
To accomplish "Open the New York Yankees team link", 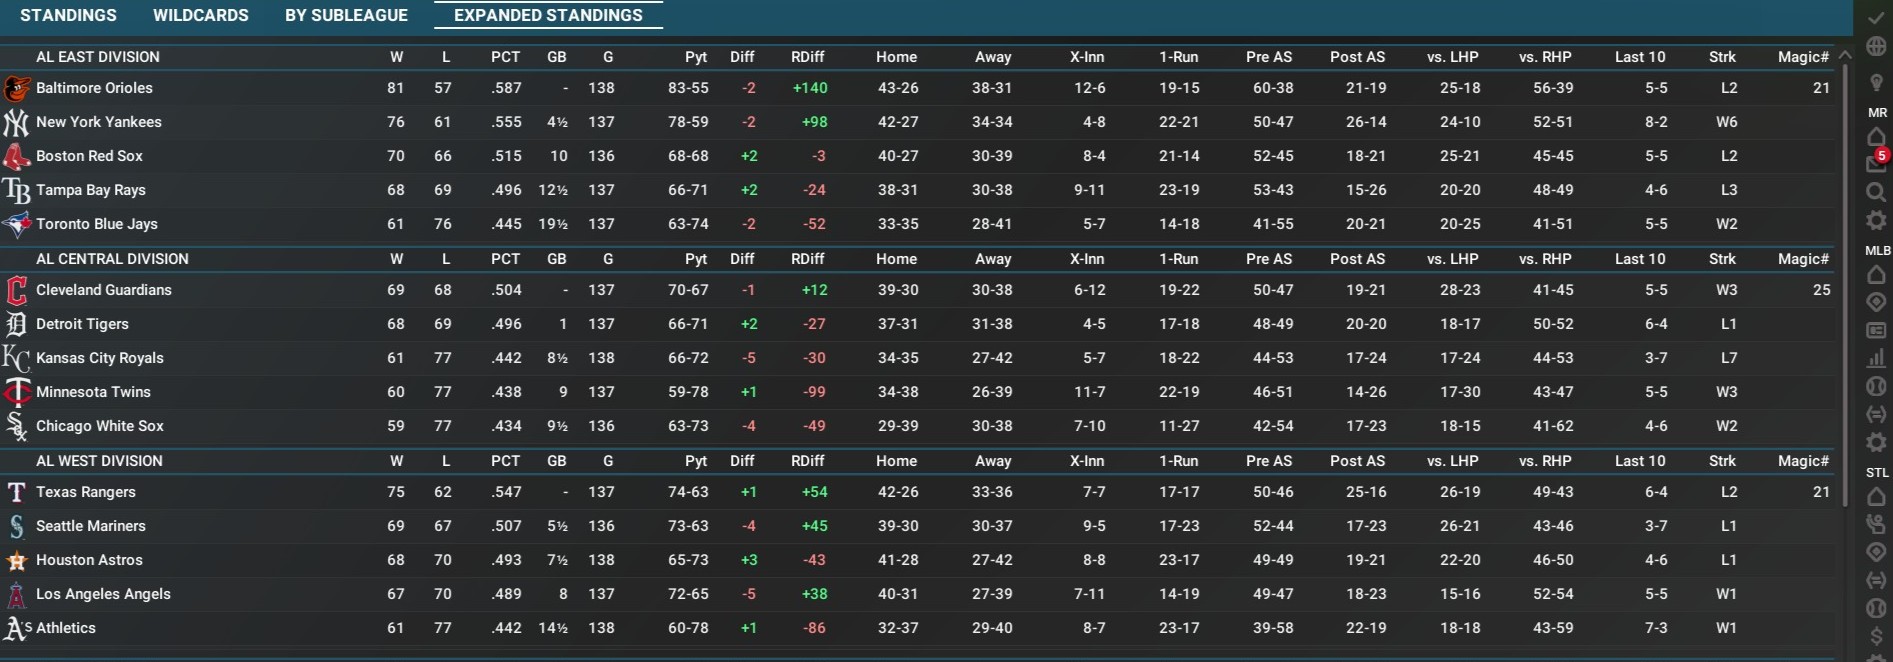I will 98,122.
